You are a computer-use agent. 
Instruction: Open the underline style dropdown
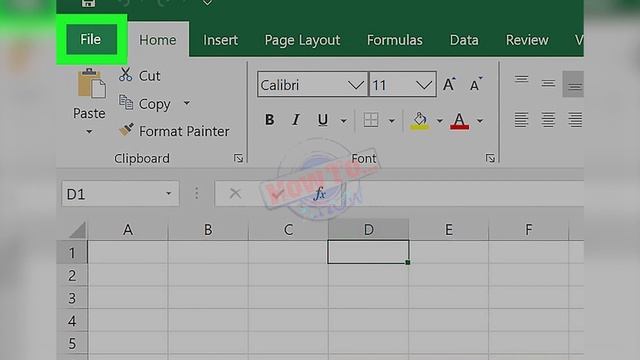[344, 121]
